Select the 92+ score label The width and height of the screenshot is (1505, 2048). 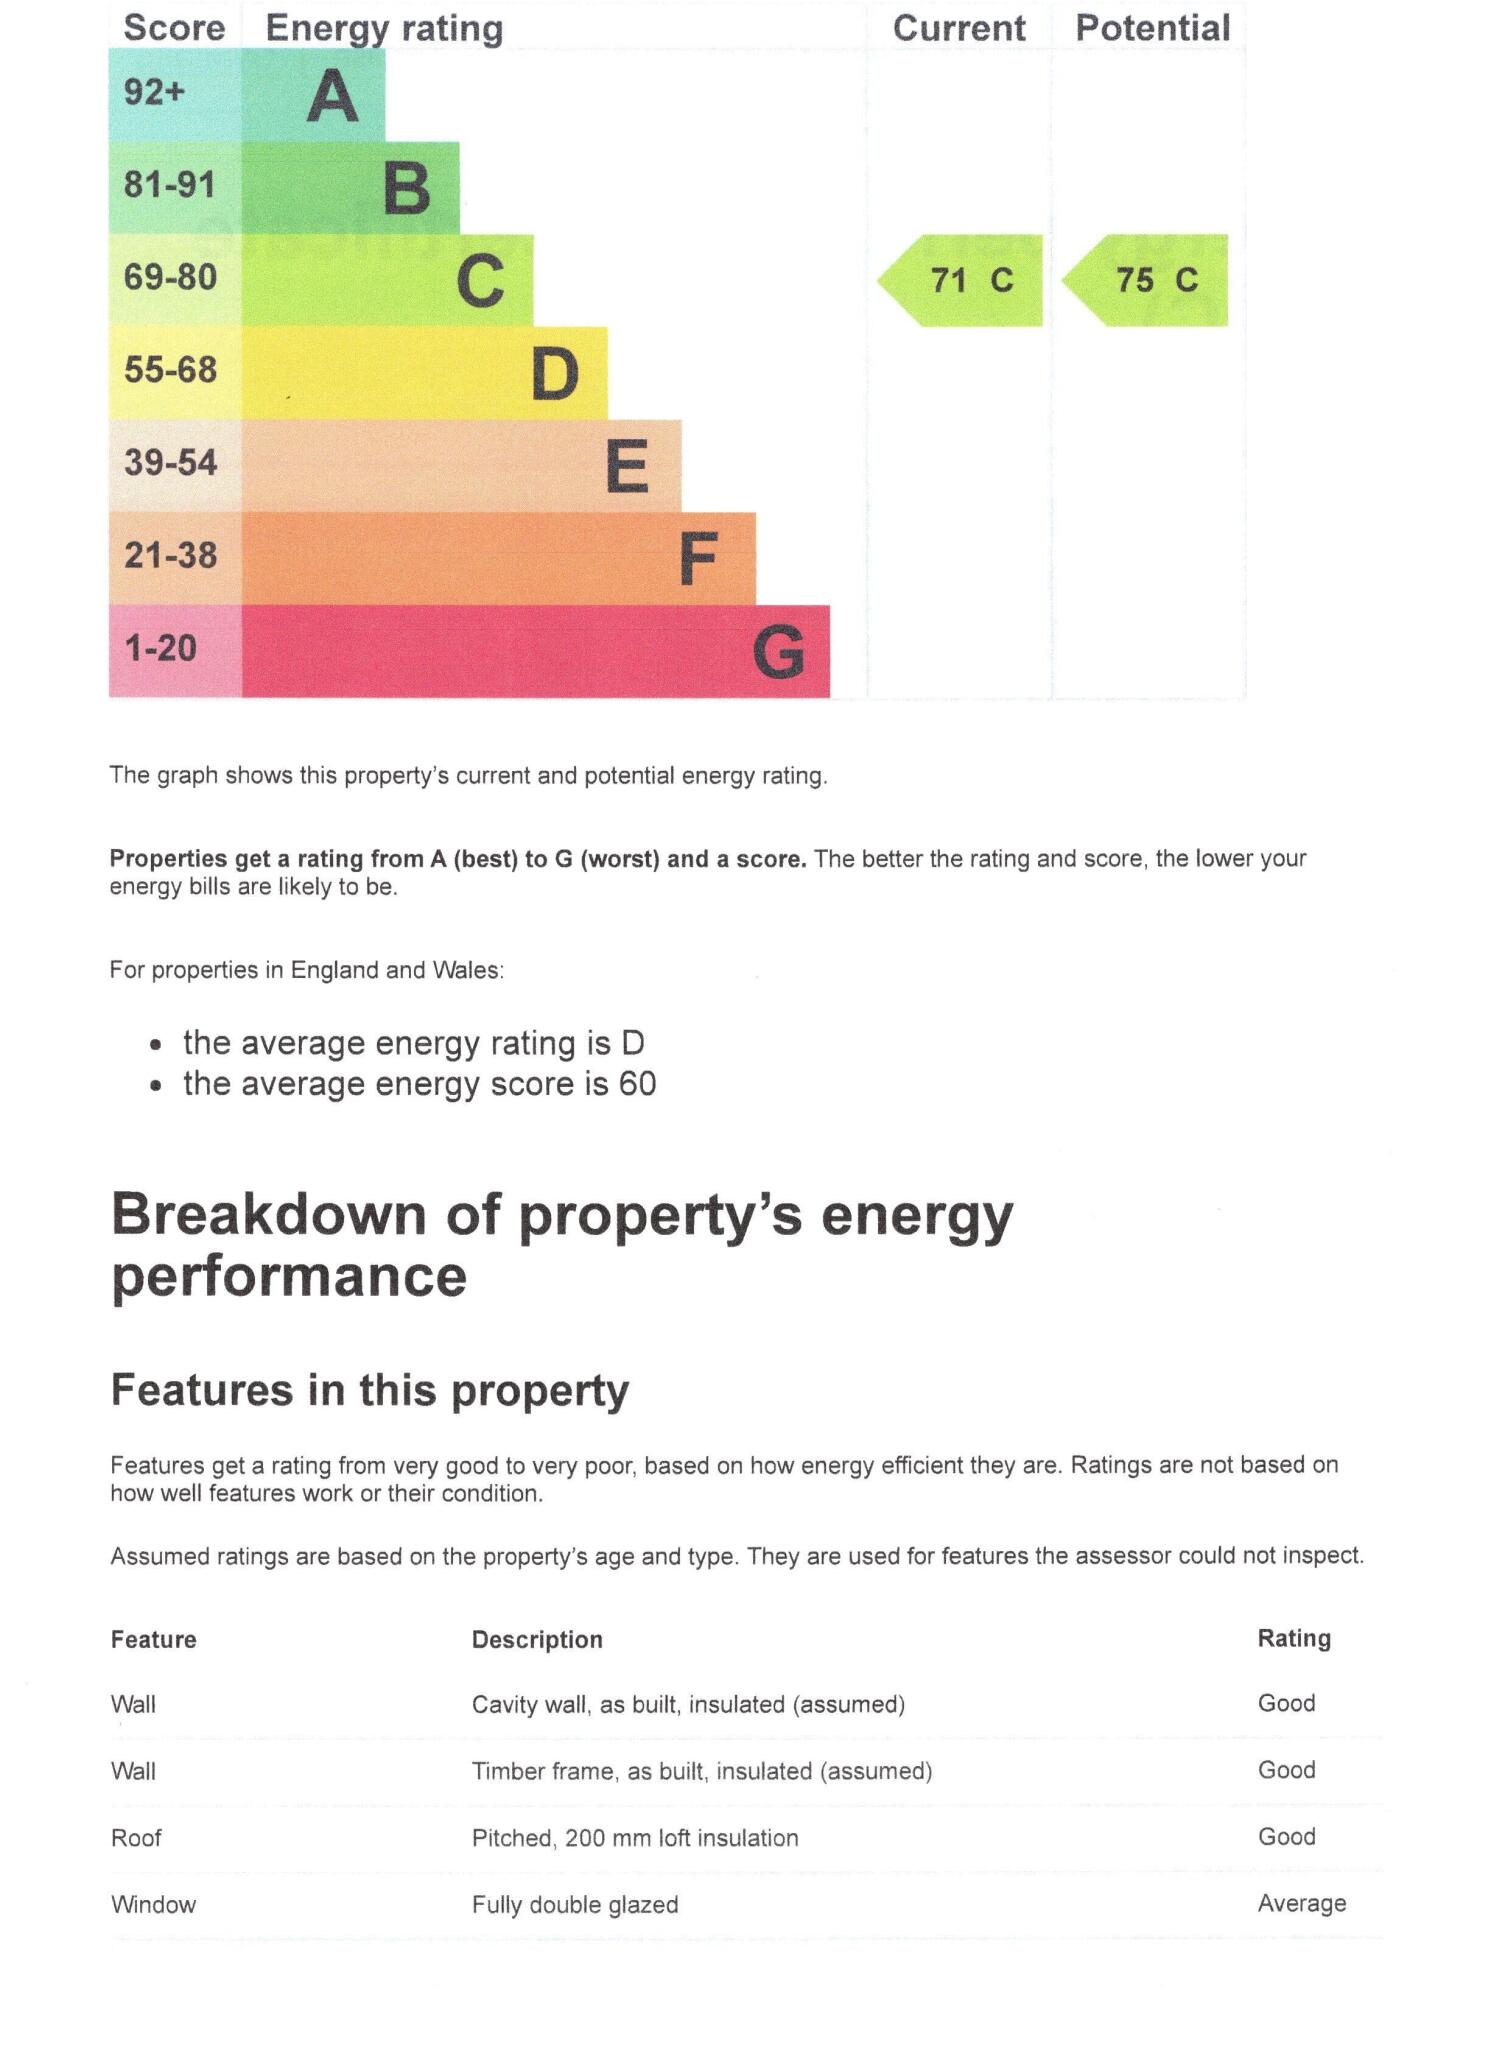tap(154, 92)
